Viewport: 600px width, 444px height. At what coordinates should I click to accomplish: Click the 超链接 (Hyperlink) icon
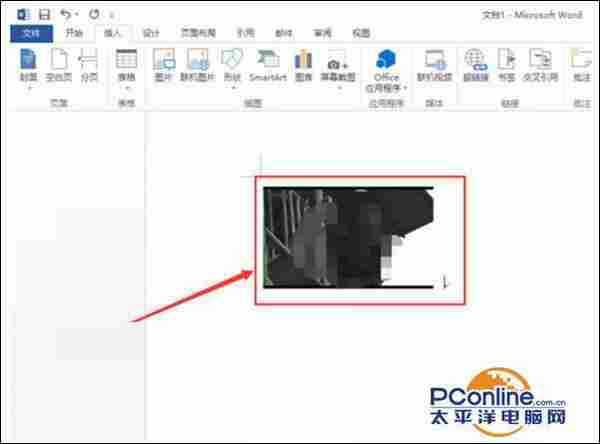point(476,65)
